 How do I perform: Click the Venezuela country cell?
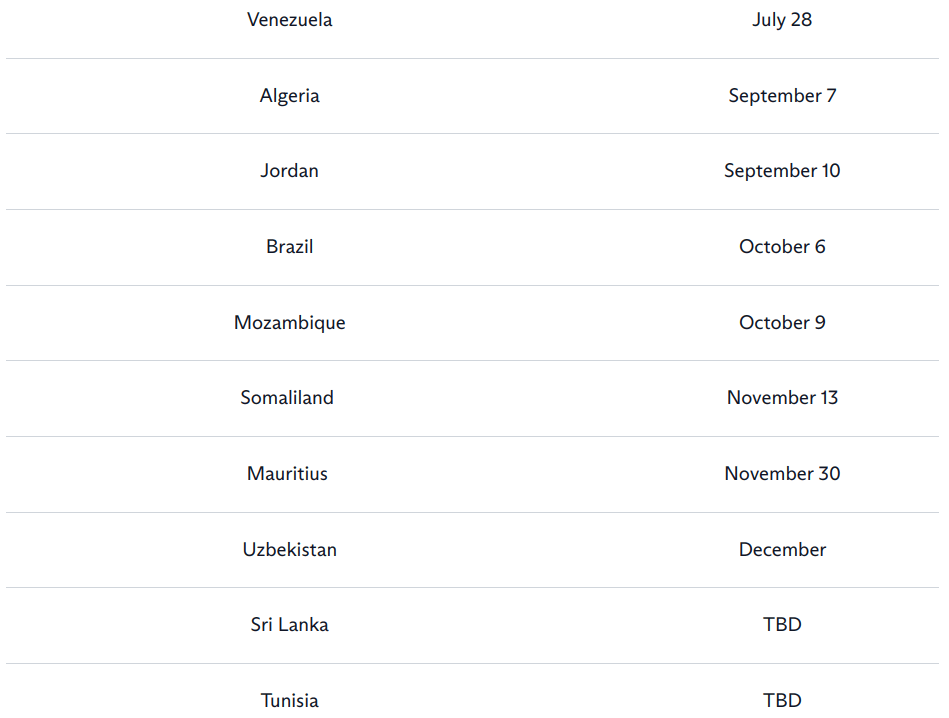click(x=290, y=20)
